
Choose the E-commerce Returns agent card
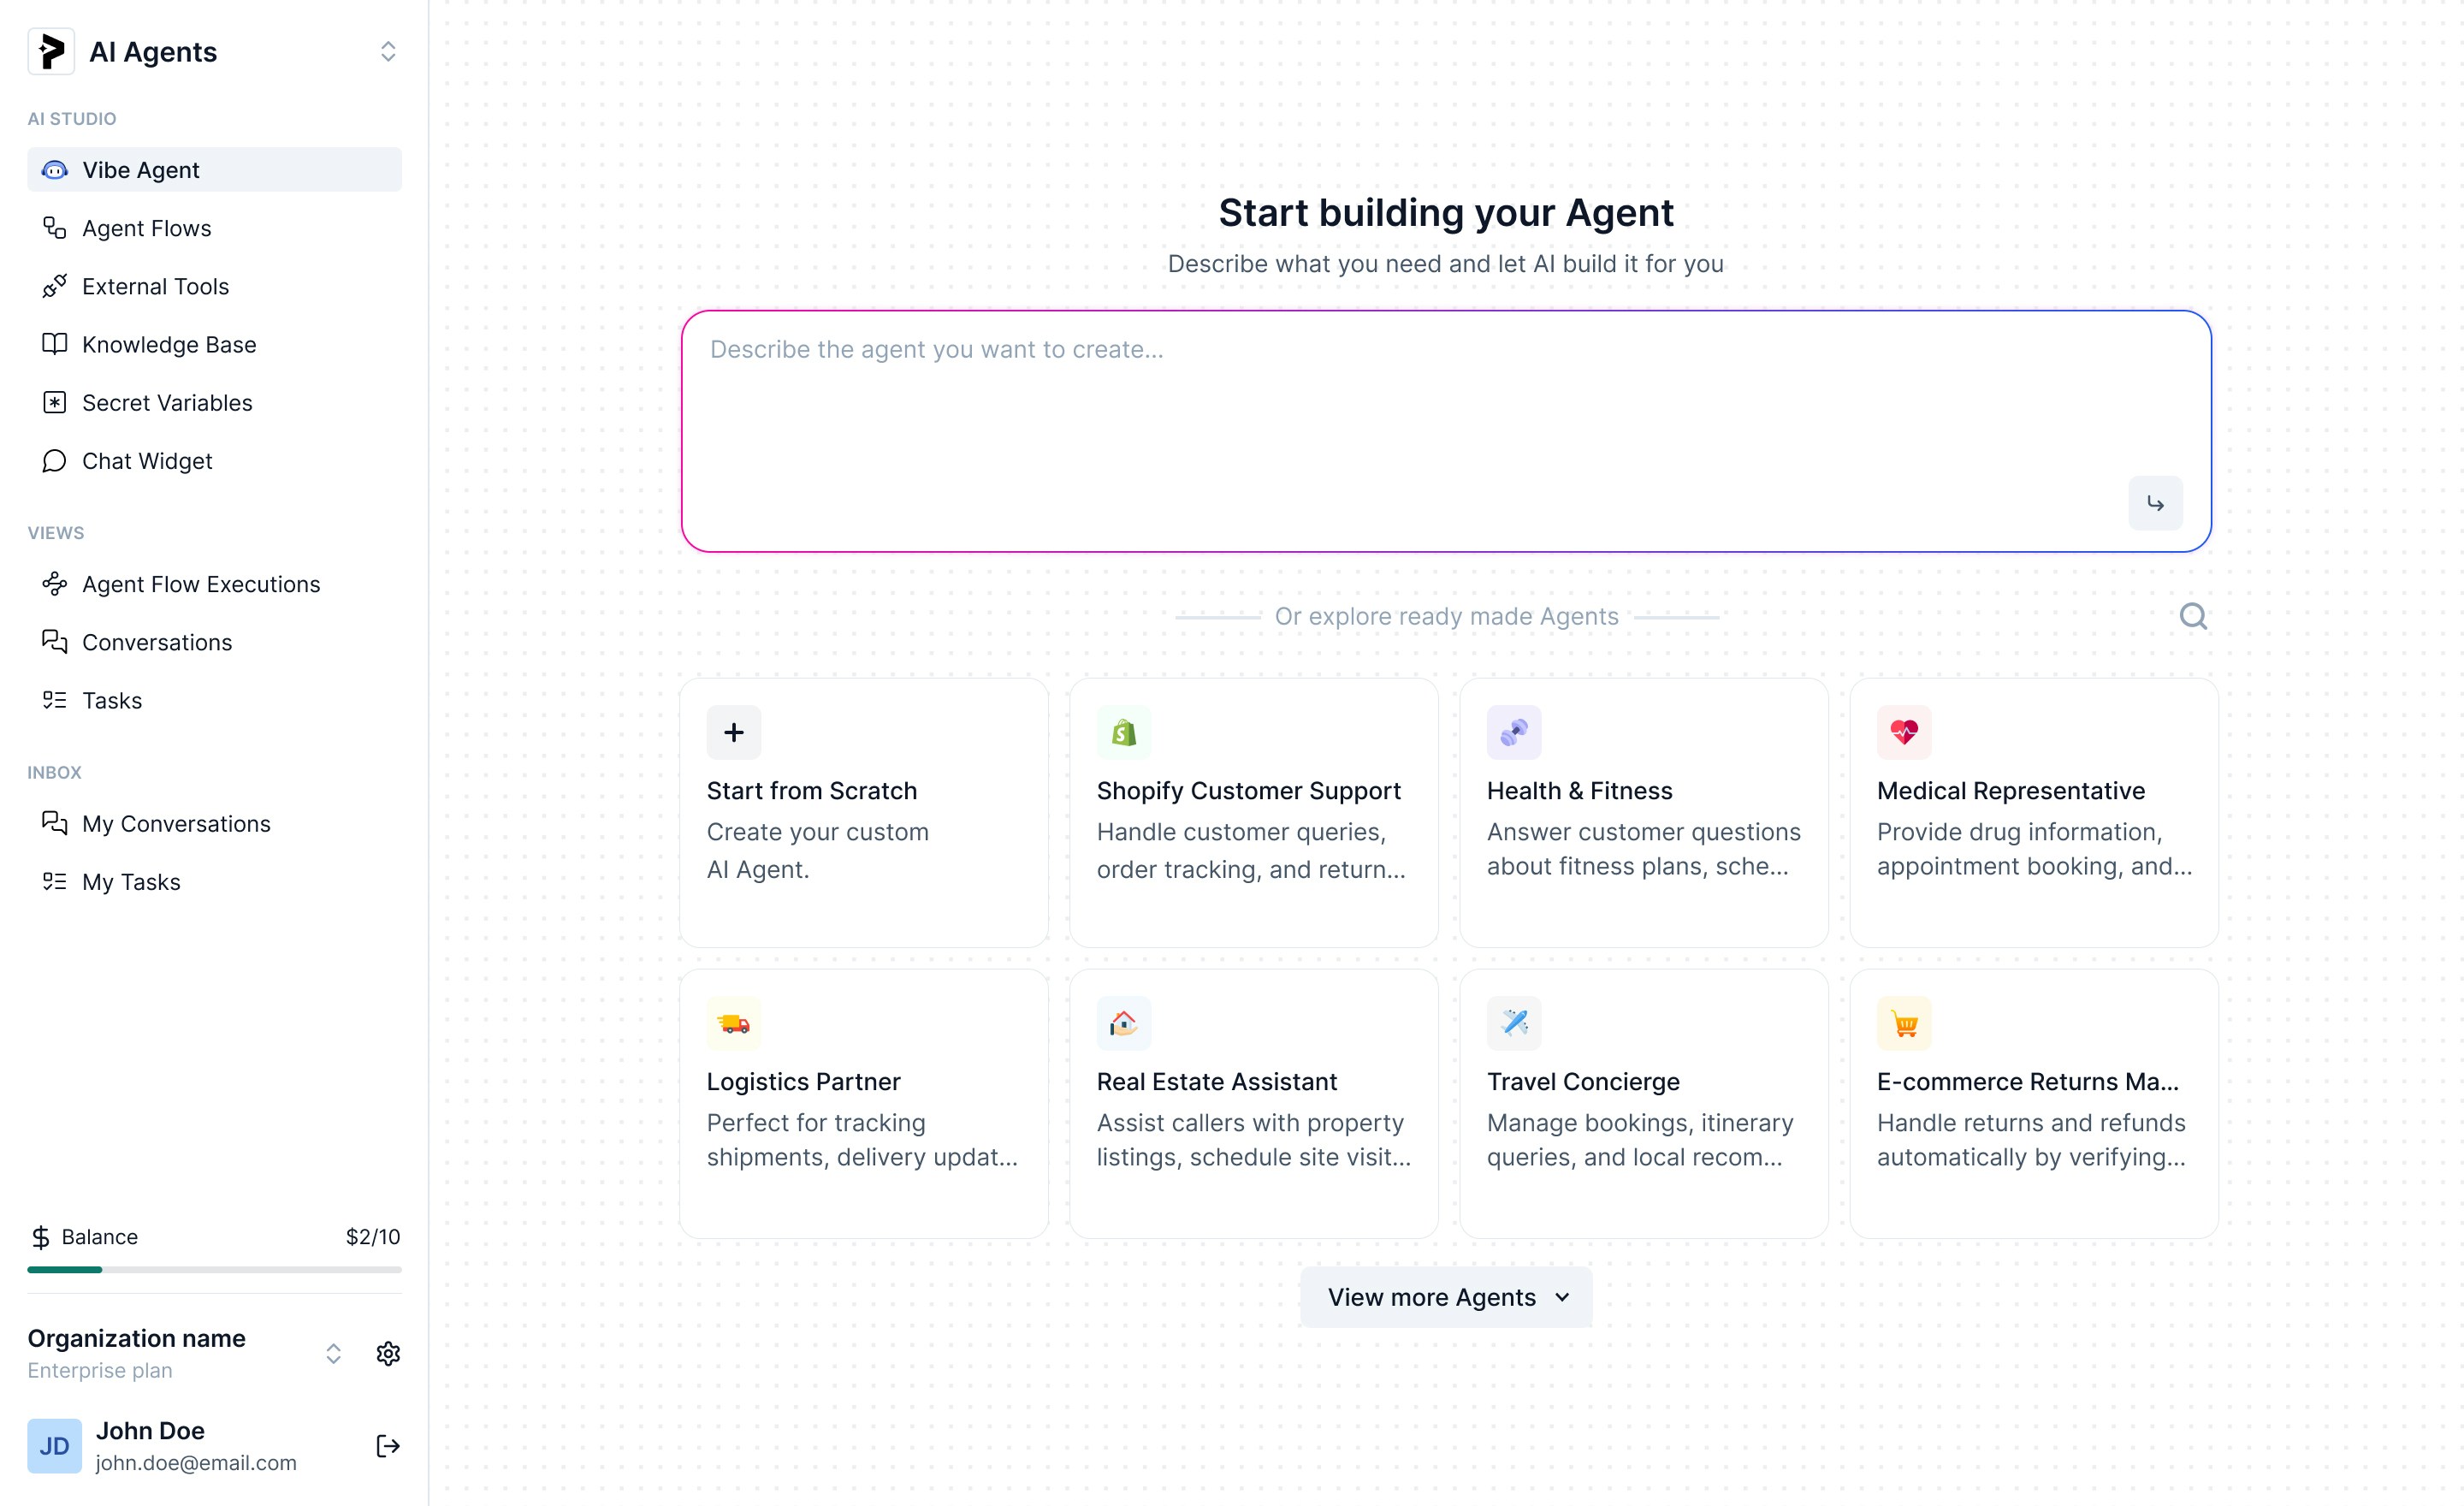click(2033, 1103)
